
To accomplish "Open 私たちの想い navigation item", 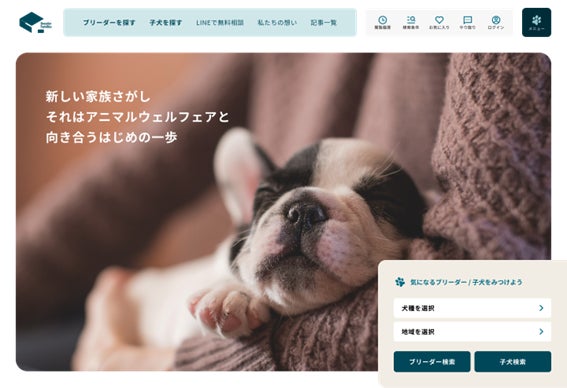I will point(277,22).
